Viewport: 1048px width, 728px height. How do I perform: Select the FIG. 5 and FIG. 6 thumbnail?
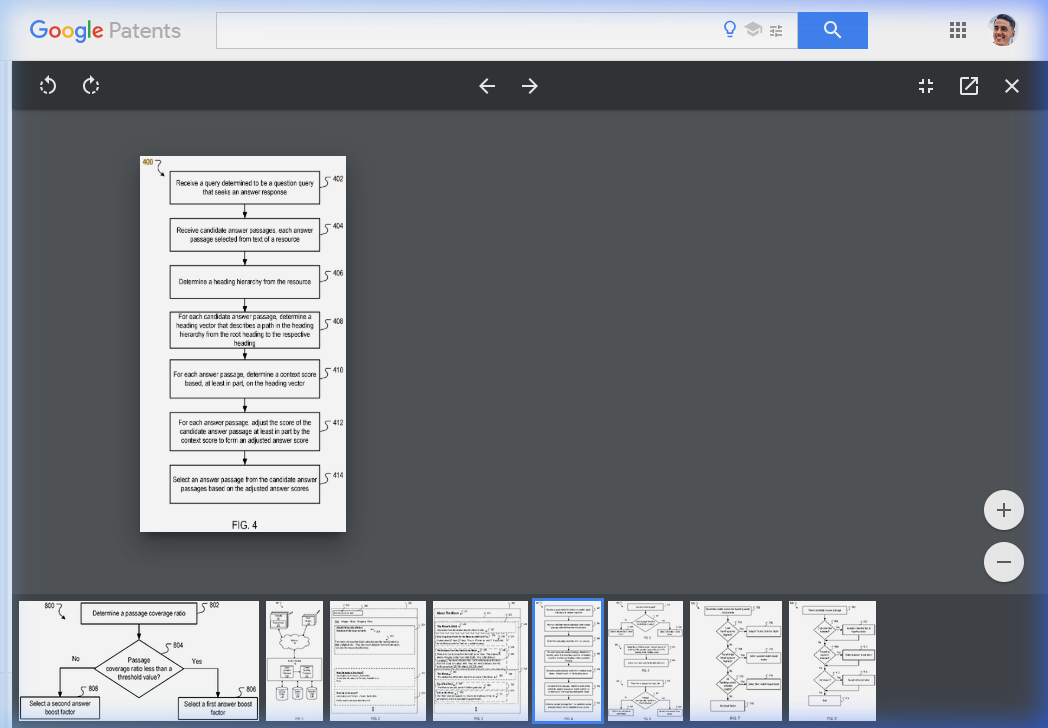(646, 660)
